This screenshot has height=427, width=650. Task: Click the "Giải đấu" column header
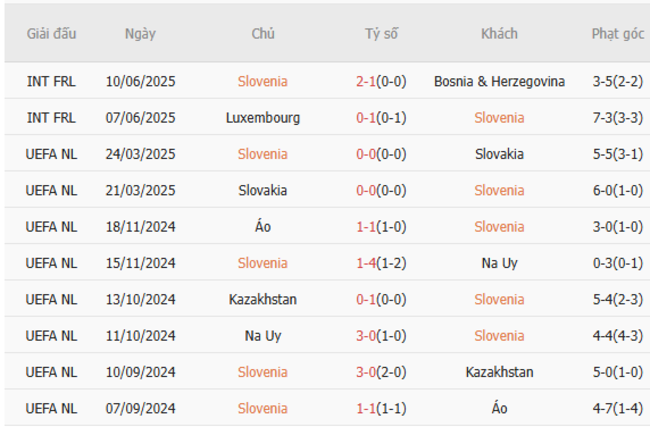51,34
